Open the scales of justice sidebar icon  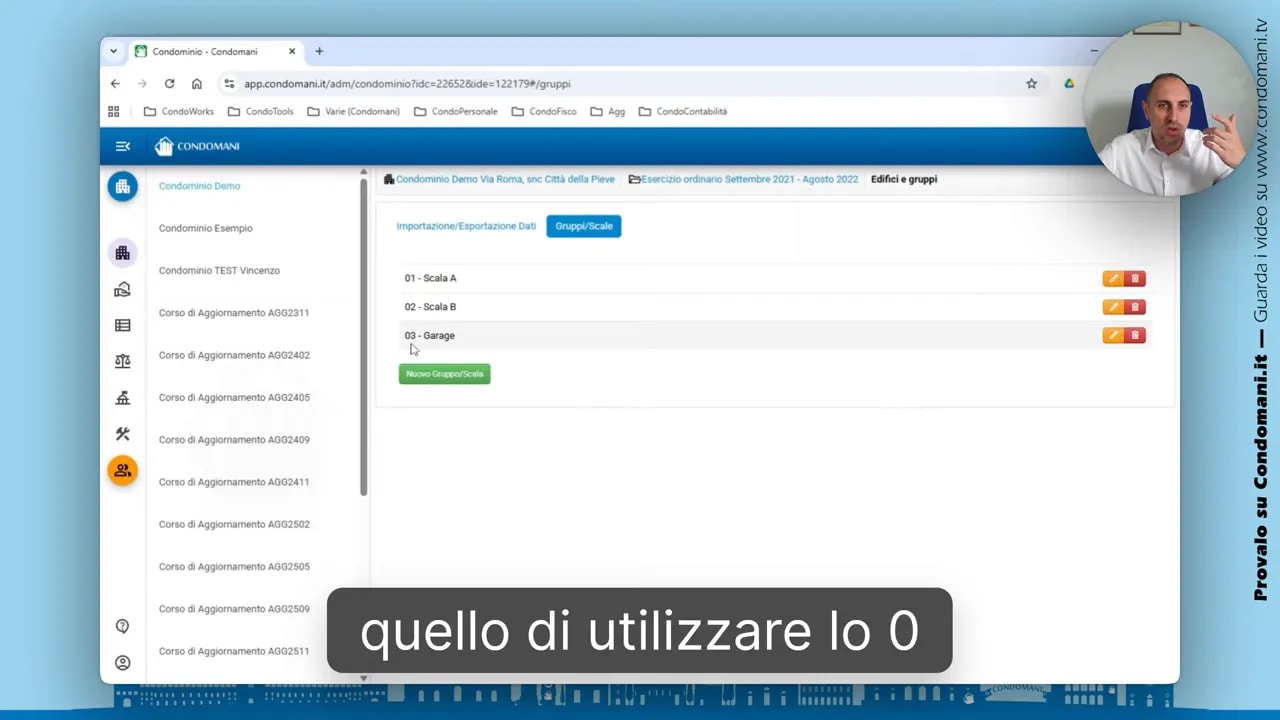point(122,361)
